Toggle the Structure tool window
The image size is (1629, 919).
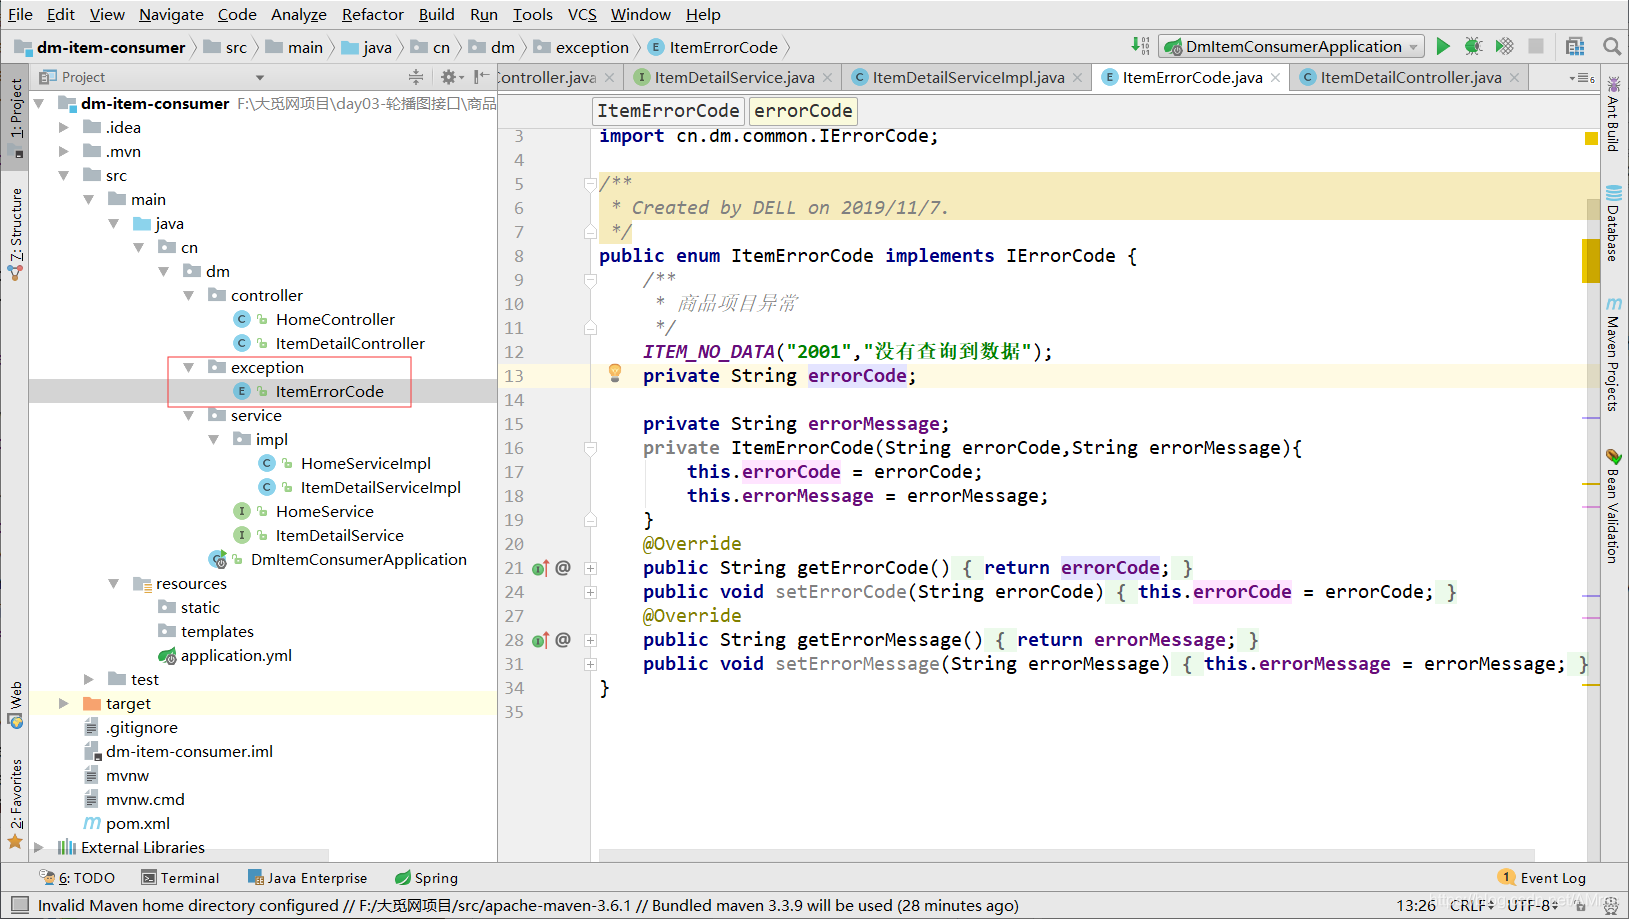(x=15, y=233)
